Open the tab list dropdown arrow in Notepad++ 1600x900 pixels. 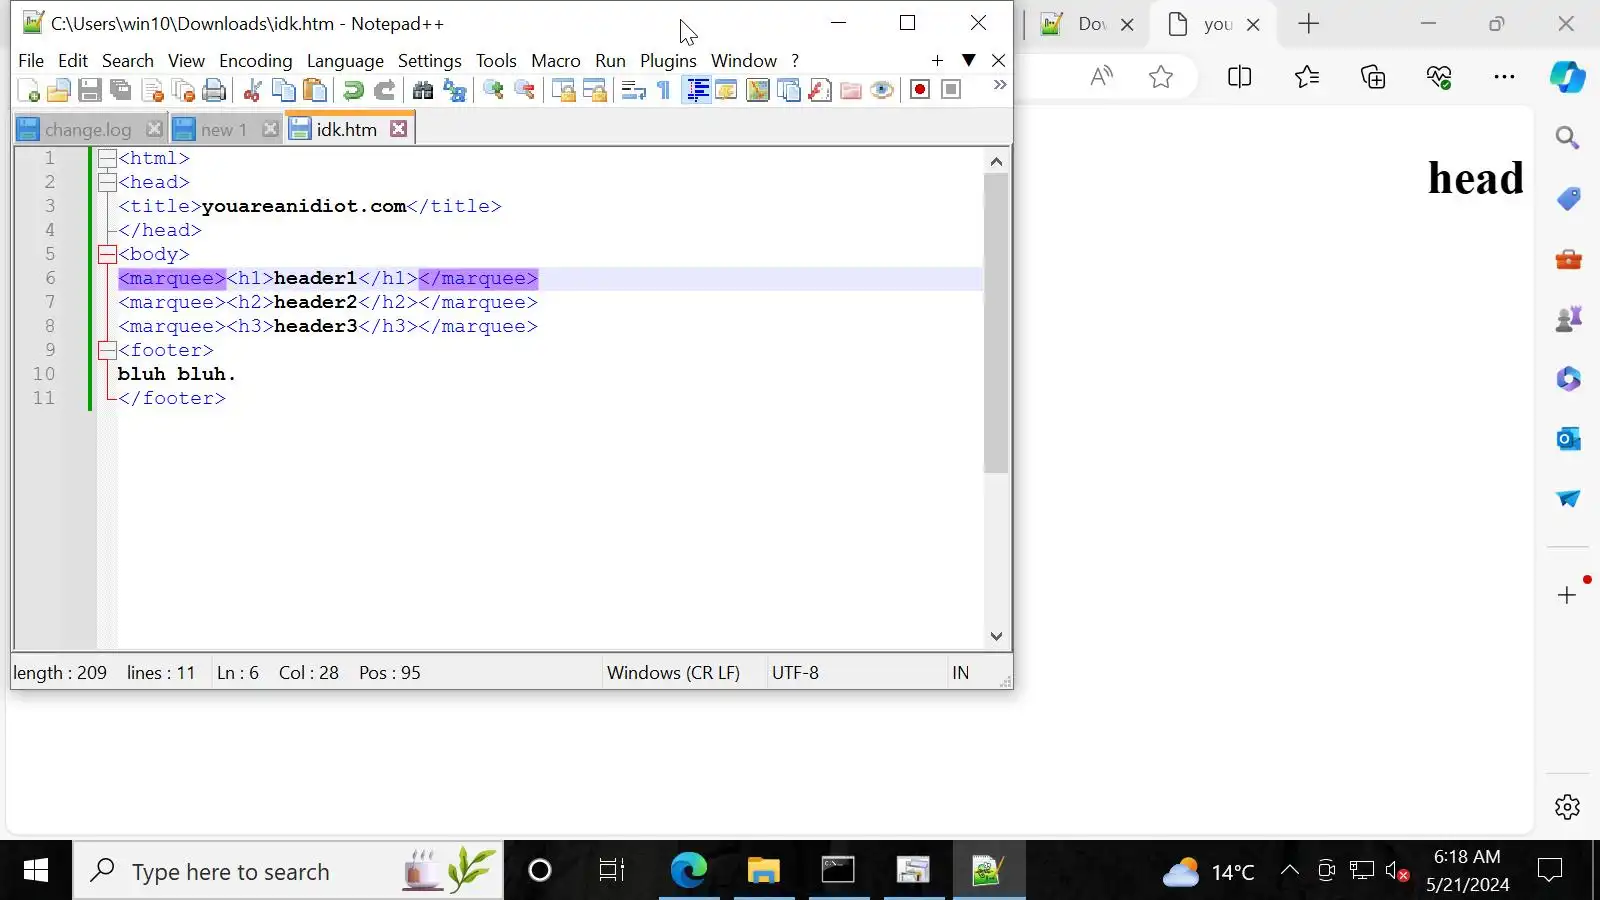[x=968, y=61]
